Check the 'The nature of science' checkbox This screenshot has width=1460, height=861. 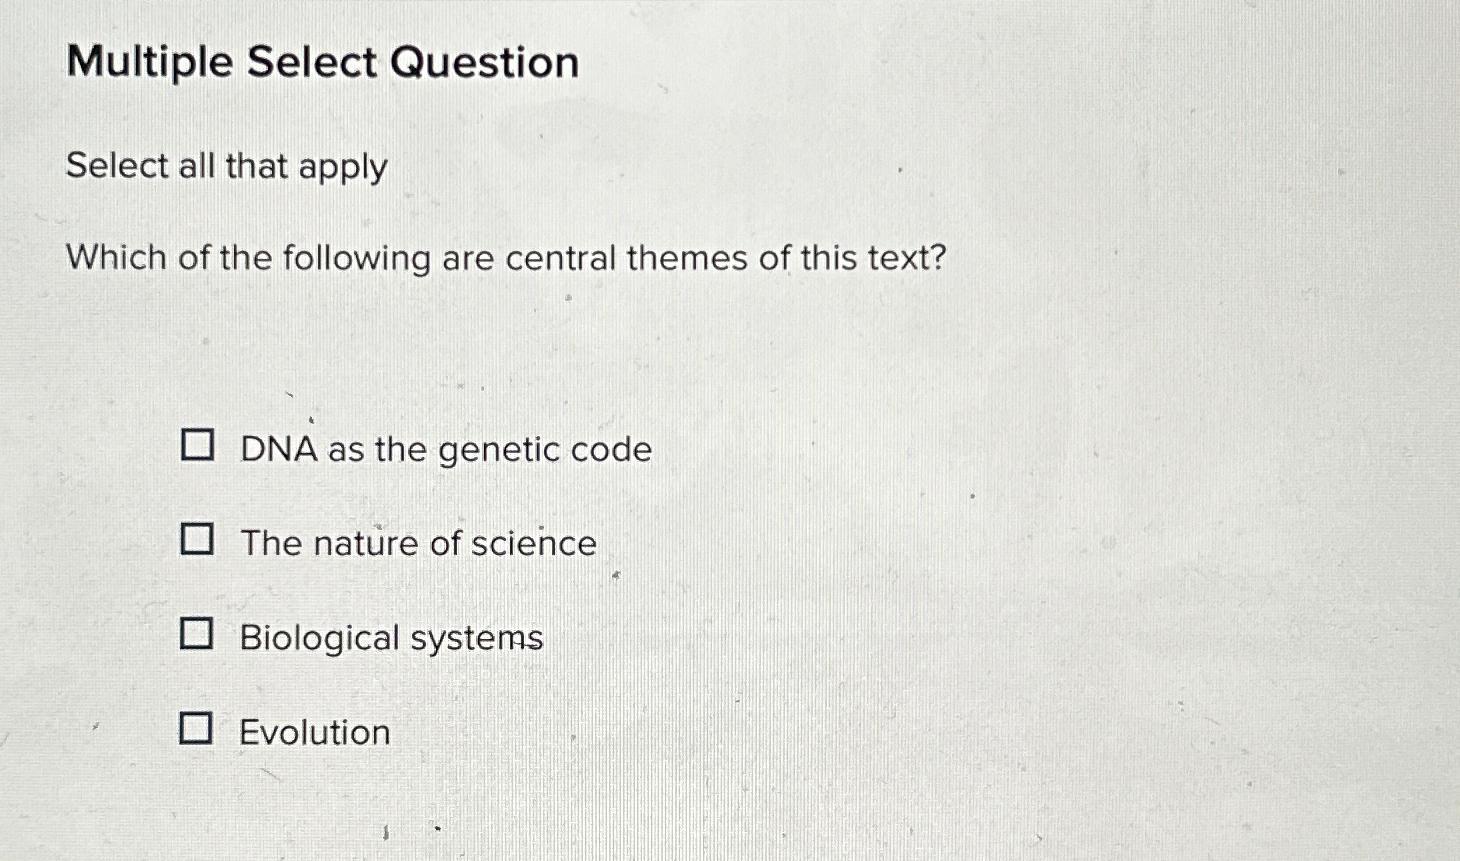tap(199, 540)
